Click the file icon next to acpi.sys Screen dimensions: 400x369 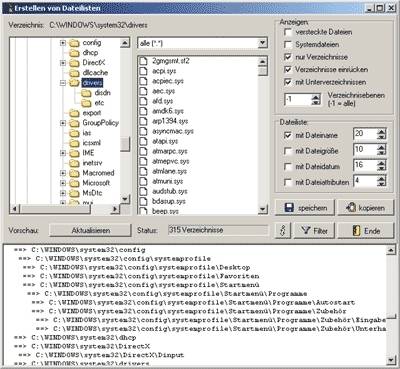point(143,71)
